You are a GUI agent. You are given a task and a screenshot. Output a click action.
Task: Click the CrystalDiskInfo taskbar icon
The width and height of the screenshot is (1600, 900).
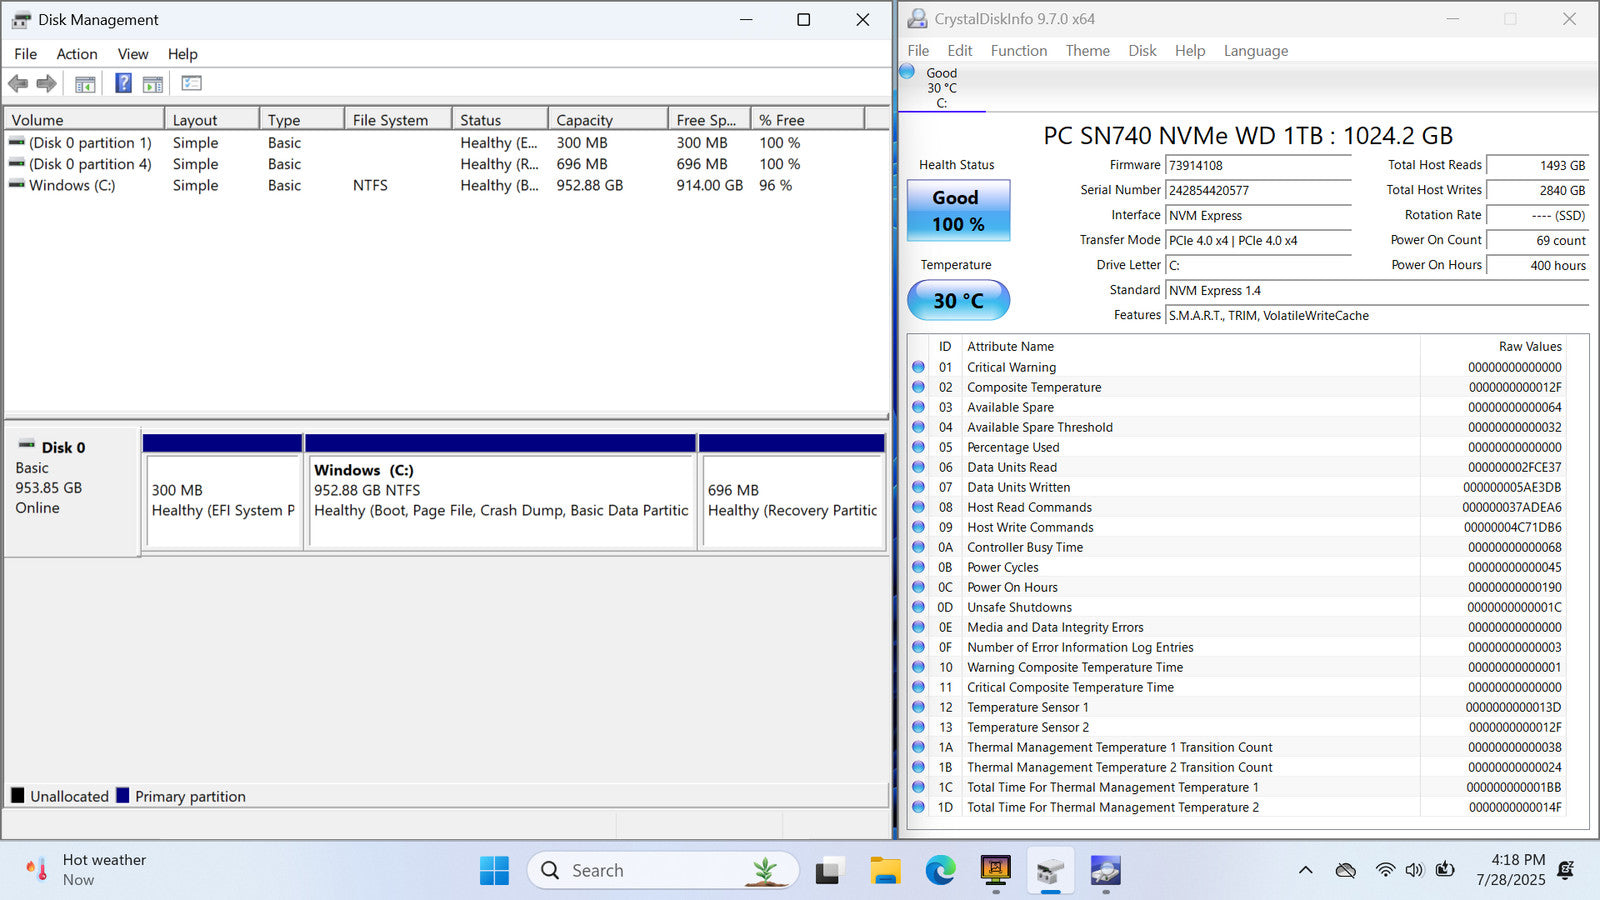pos(1105,871)
